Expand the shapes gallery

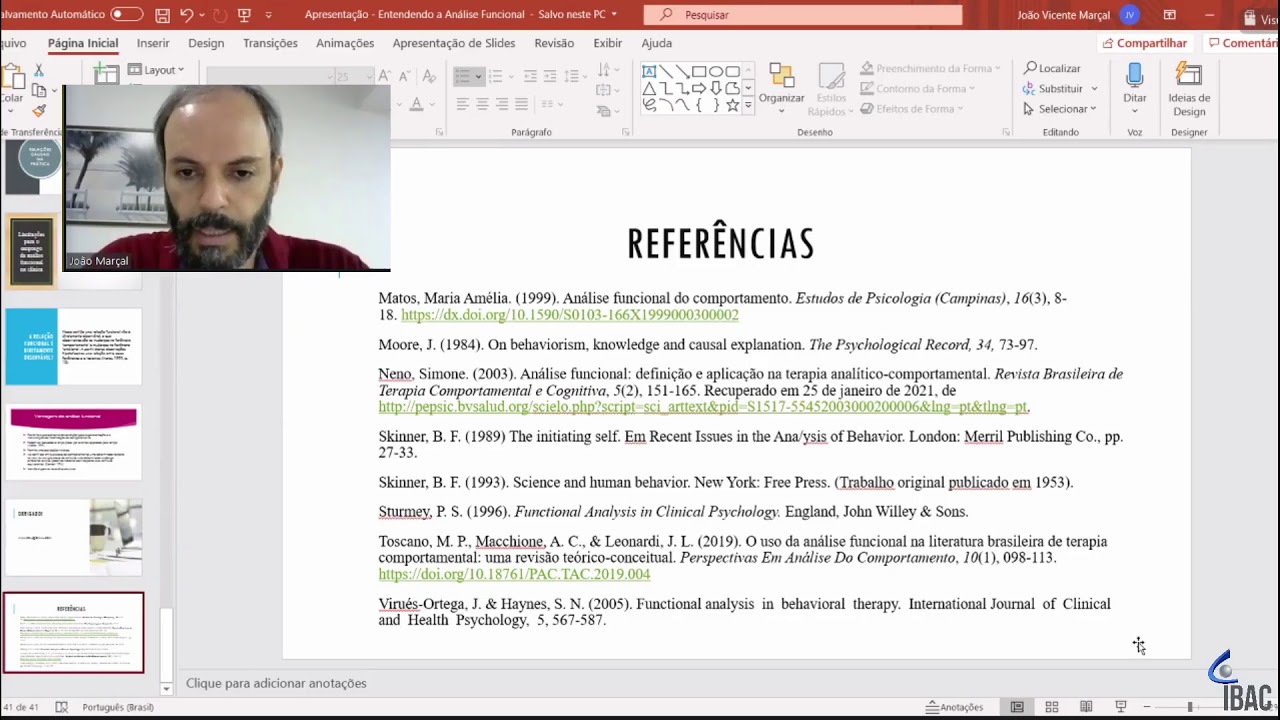tap(749, 105)
